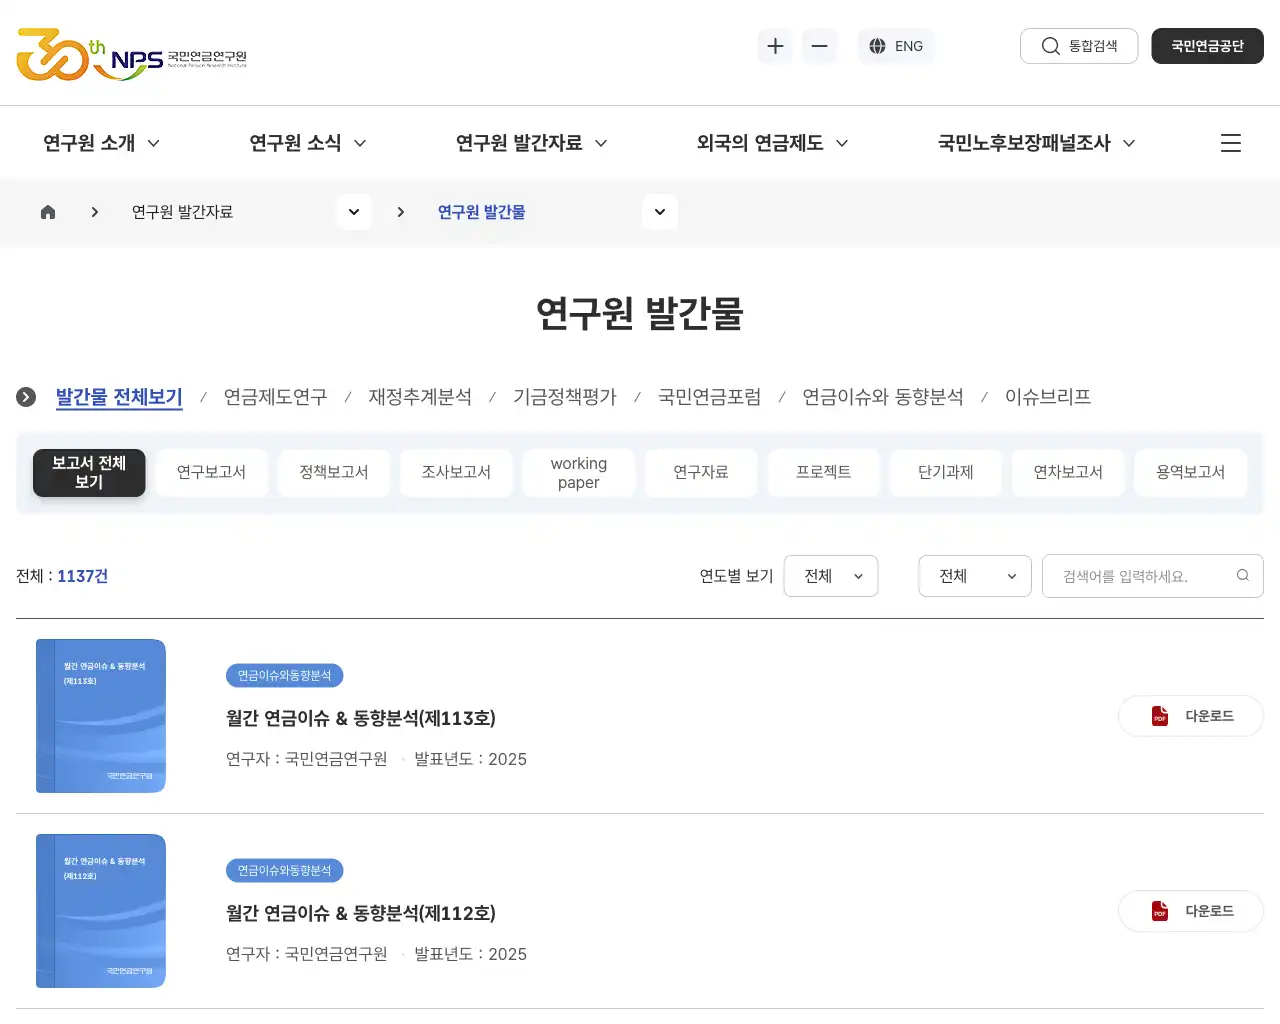Expand 국민노후보장패널조사 menu
The width and height of the screenshot is (1280, 1024).
click(x=1036, y=143)
